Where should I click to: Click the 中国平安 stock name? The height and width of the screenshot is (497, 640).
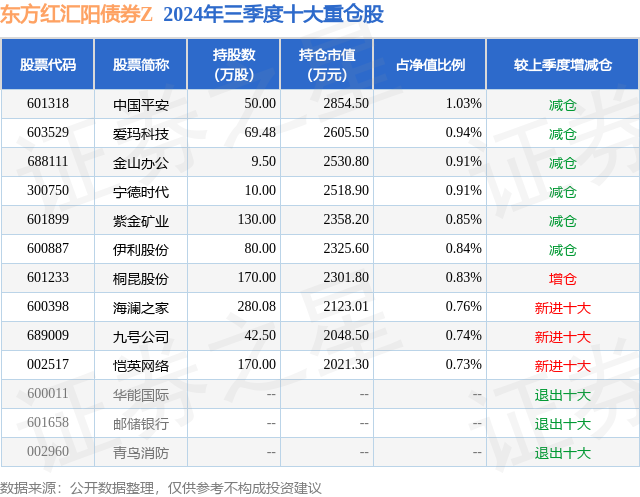pos(141,105)
